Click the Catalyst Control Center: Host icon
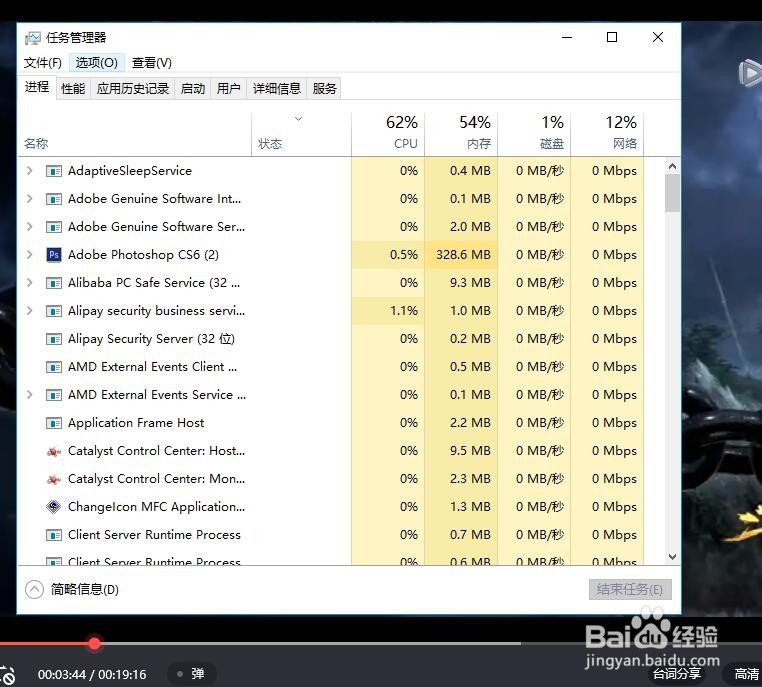This screenshot has height=687, width=762. point(53,451)
